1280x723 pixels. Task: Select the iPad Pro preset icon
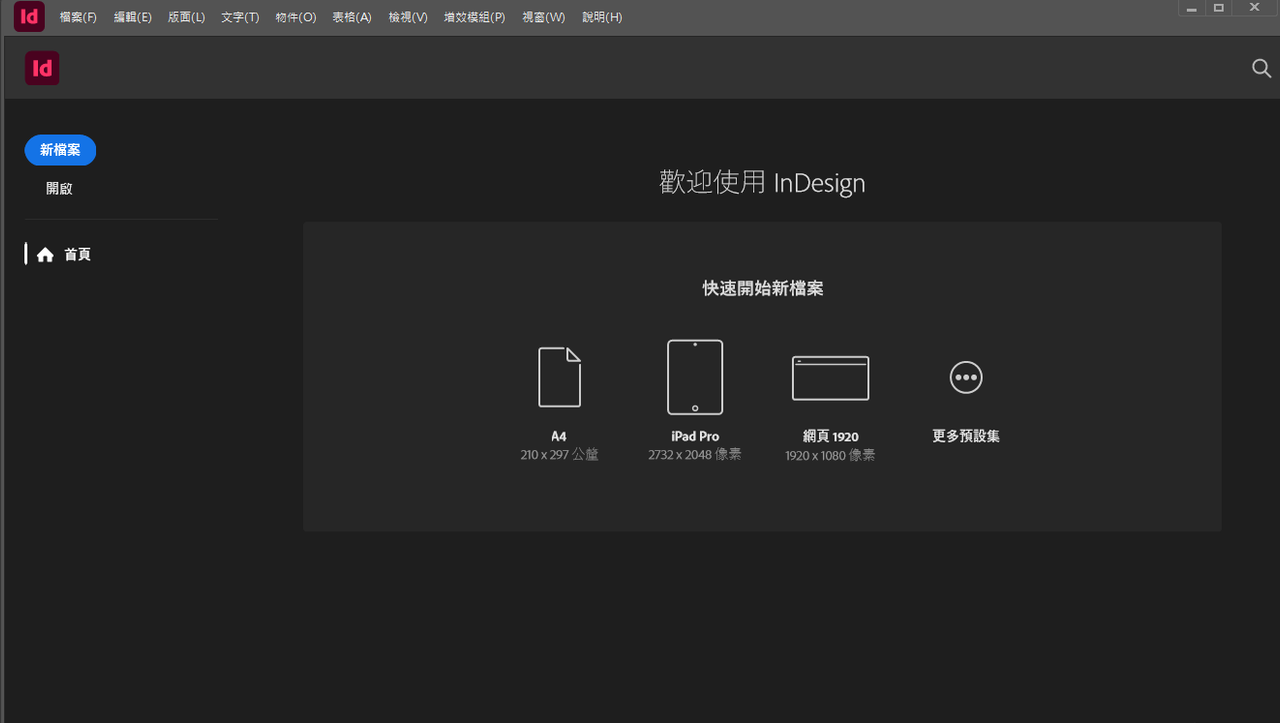(695, 377)
